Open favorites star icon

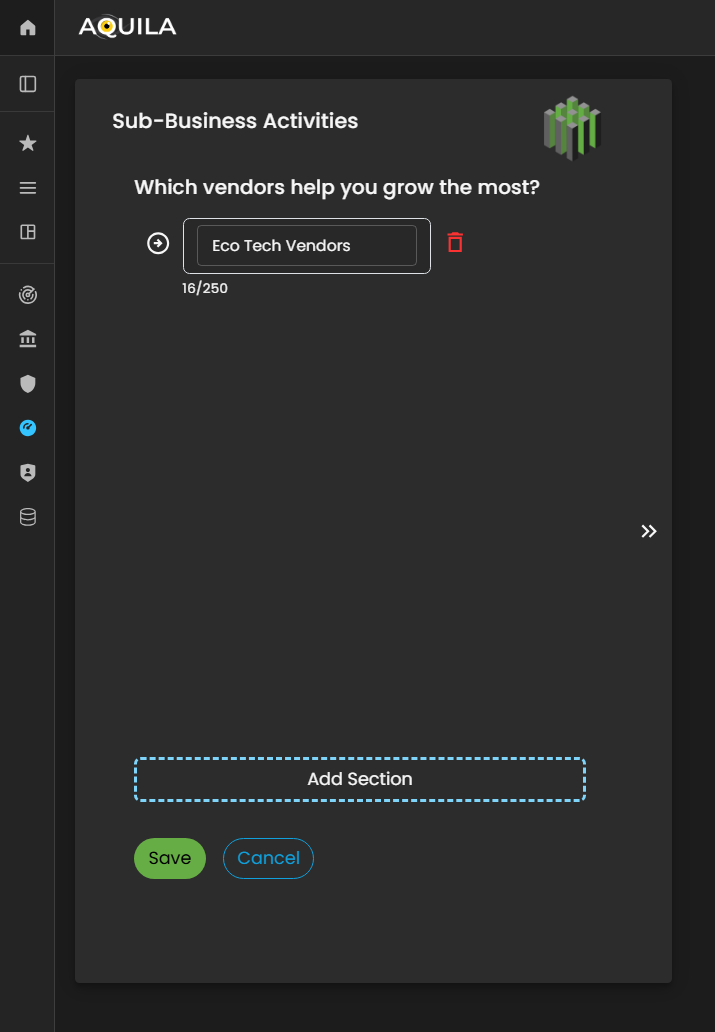pos(28,144)
